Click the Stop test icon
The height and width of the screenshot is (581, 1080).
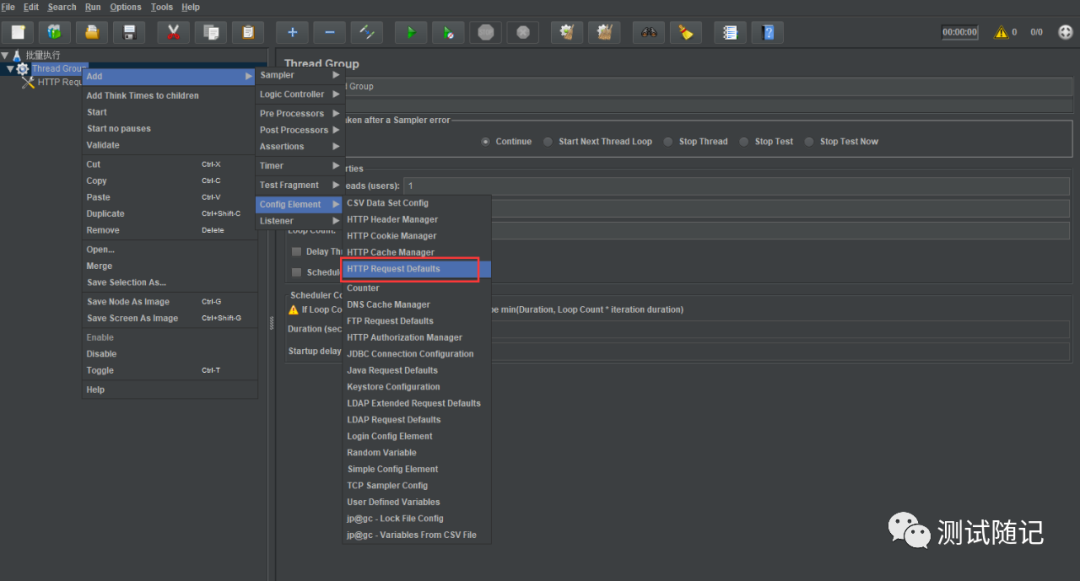click(x=486, y=32)
